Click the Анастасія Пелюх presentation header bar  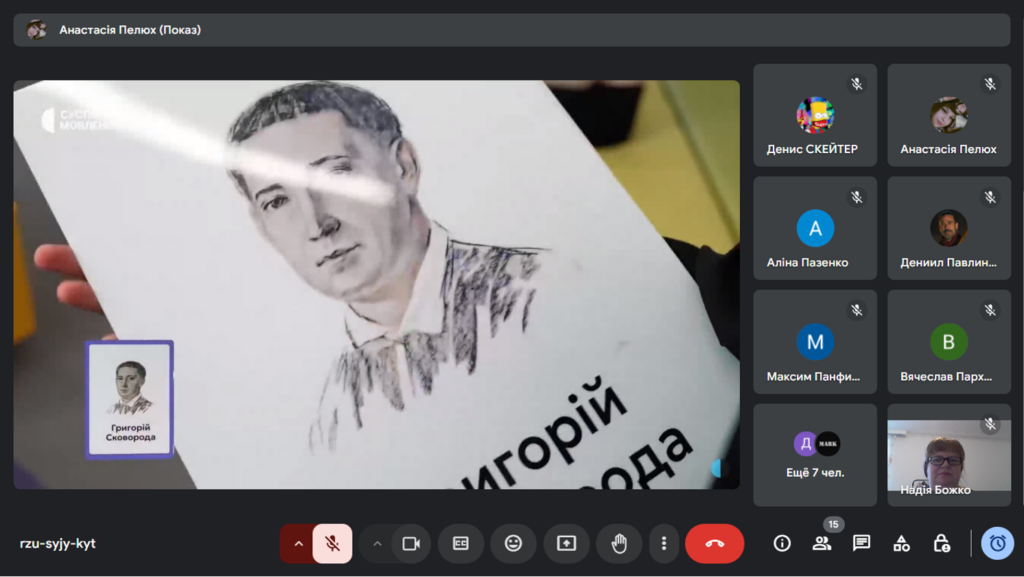[x=512, y=30]
